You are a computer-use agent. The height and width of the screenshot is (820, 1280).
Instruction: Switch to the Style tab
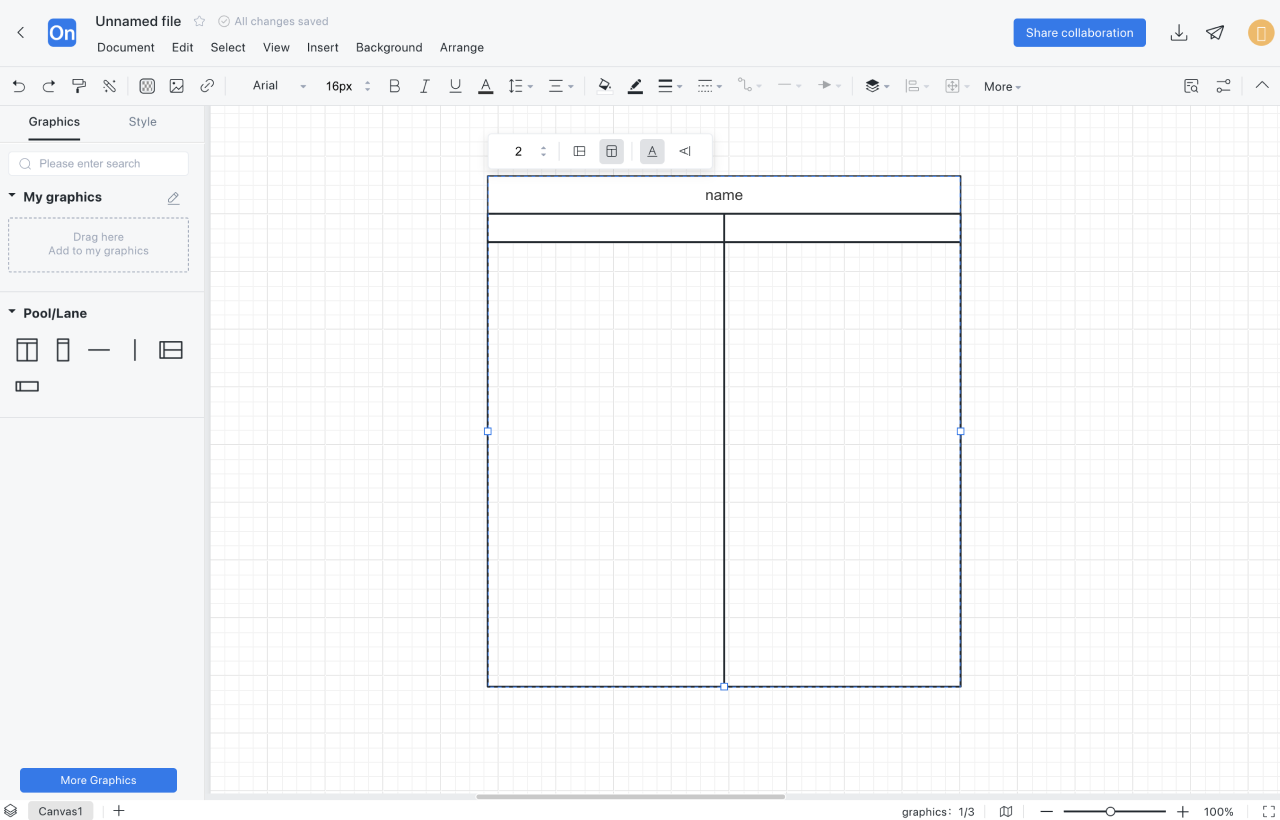[x=142, y=122]
